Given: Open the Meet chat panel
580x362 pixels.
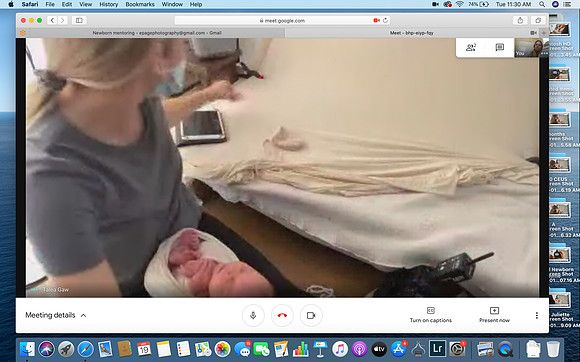Looking at the screenshot, I should pos(500,47).
